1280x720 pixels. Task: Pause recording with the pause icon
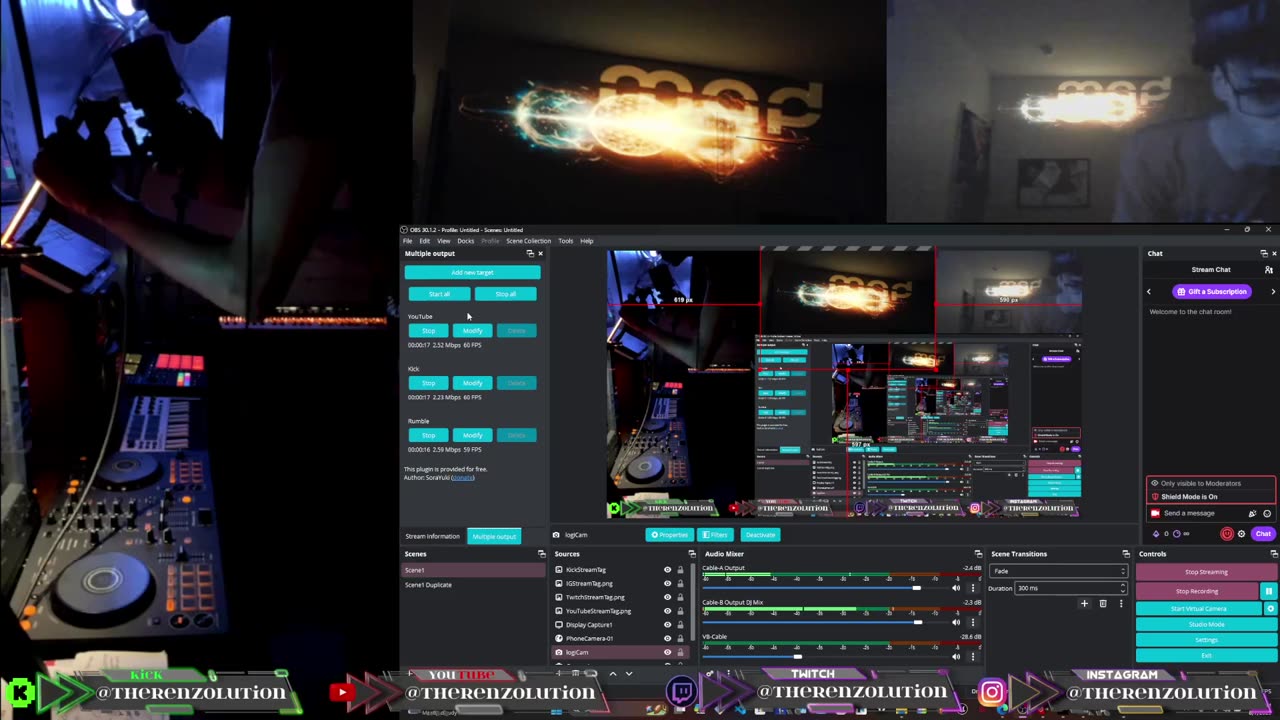point(1269,591)
